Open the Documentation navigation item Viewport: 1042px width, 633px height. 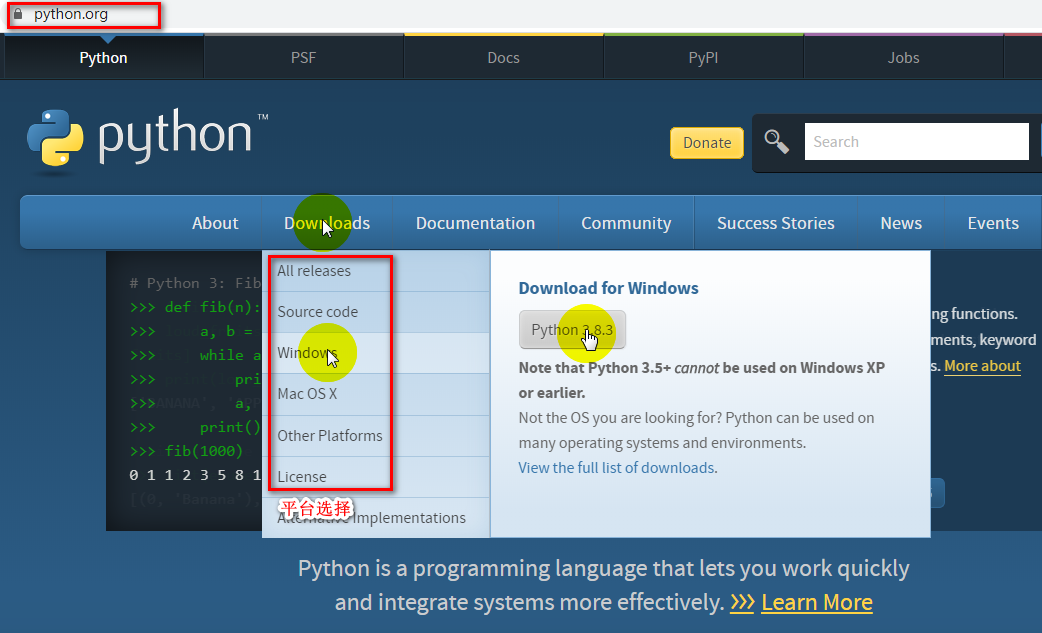pos(475,222)
